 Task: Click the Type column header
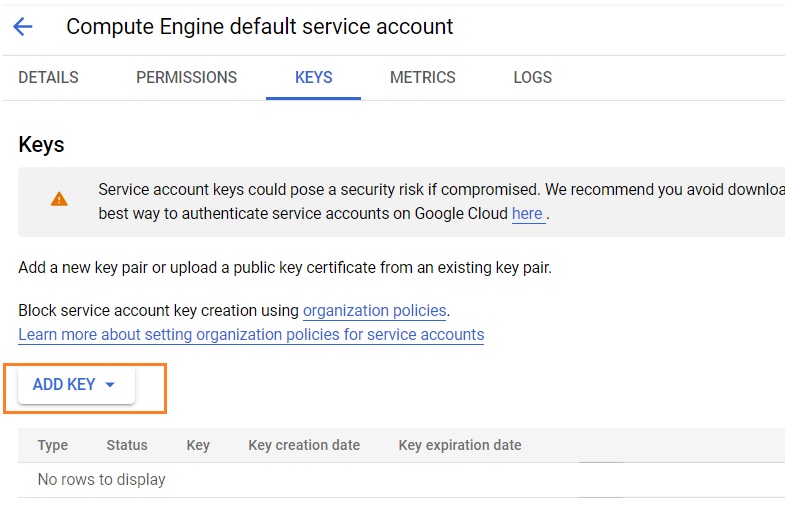coord(53,445)
